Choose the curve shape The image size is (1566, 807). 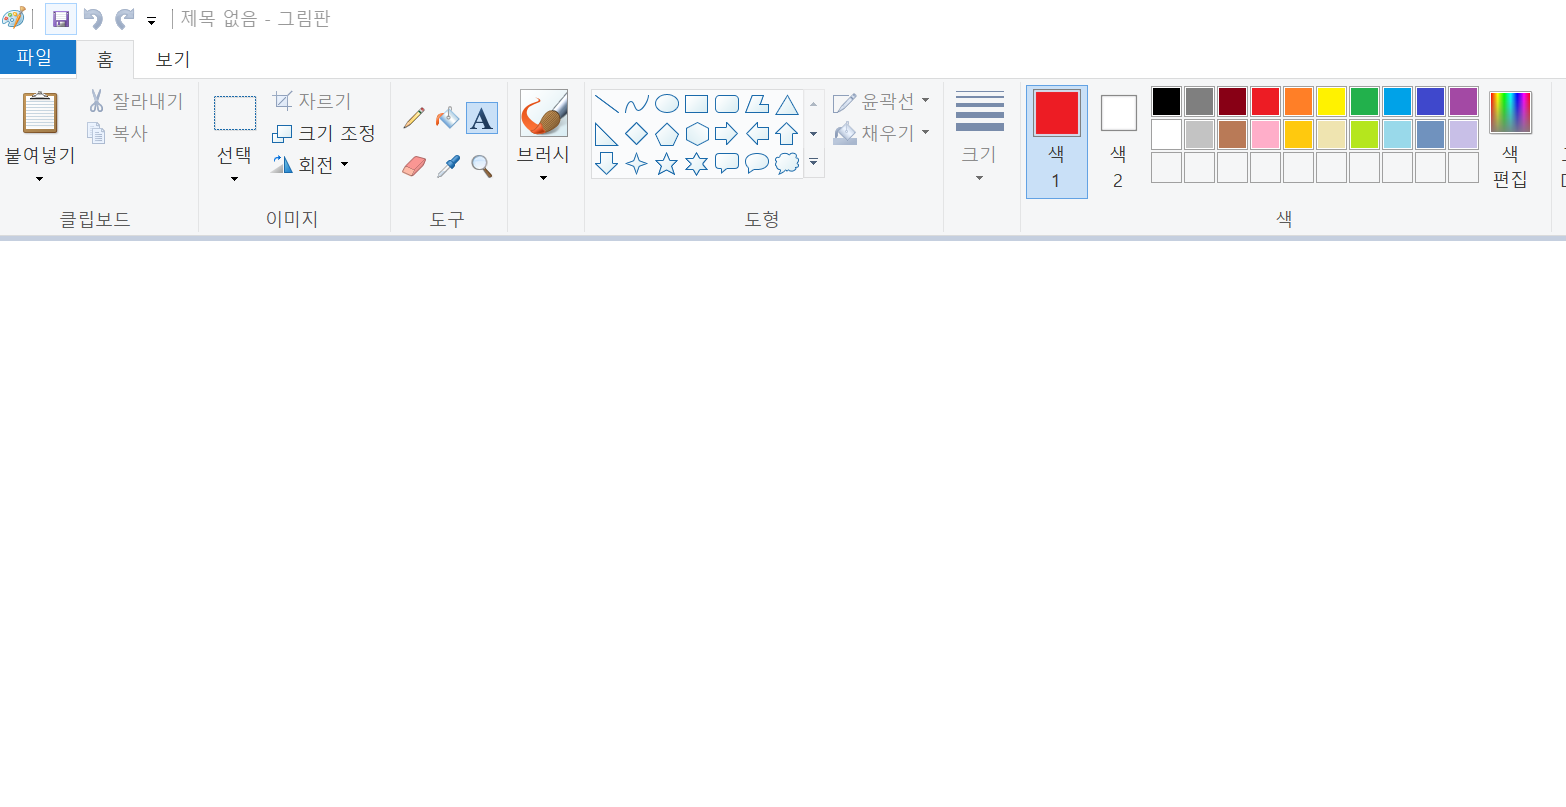(x=636, y=104)
